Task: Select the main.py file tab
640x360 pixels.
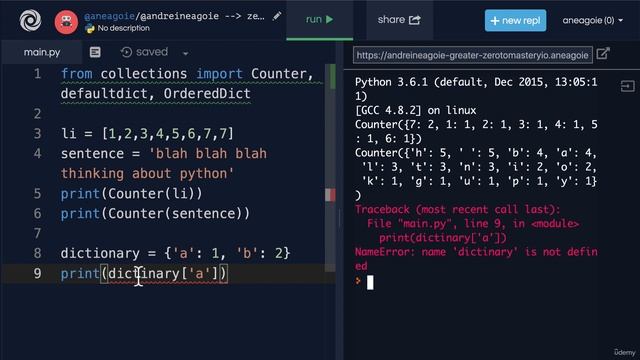Action: click(x=42, y=52)
